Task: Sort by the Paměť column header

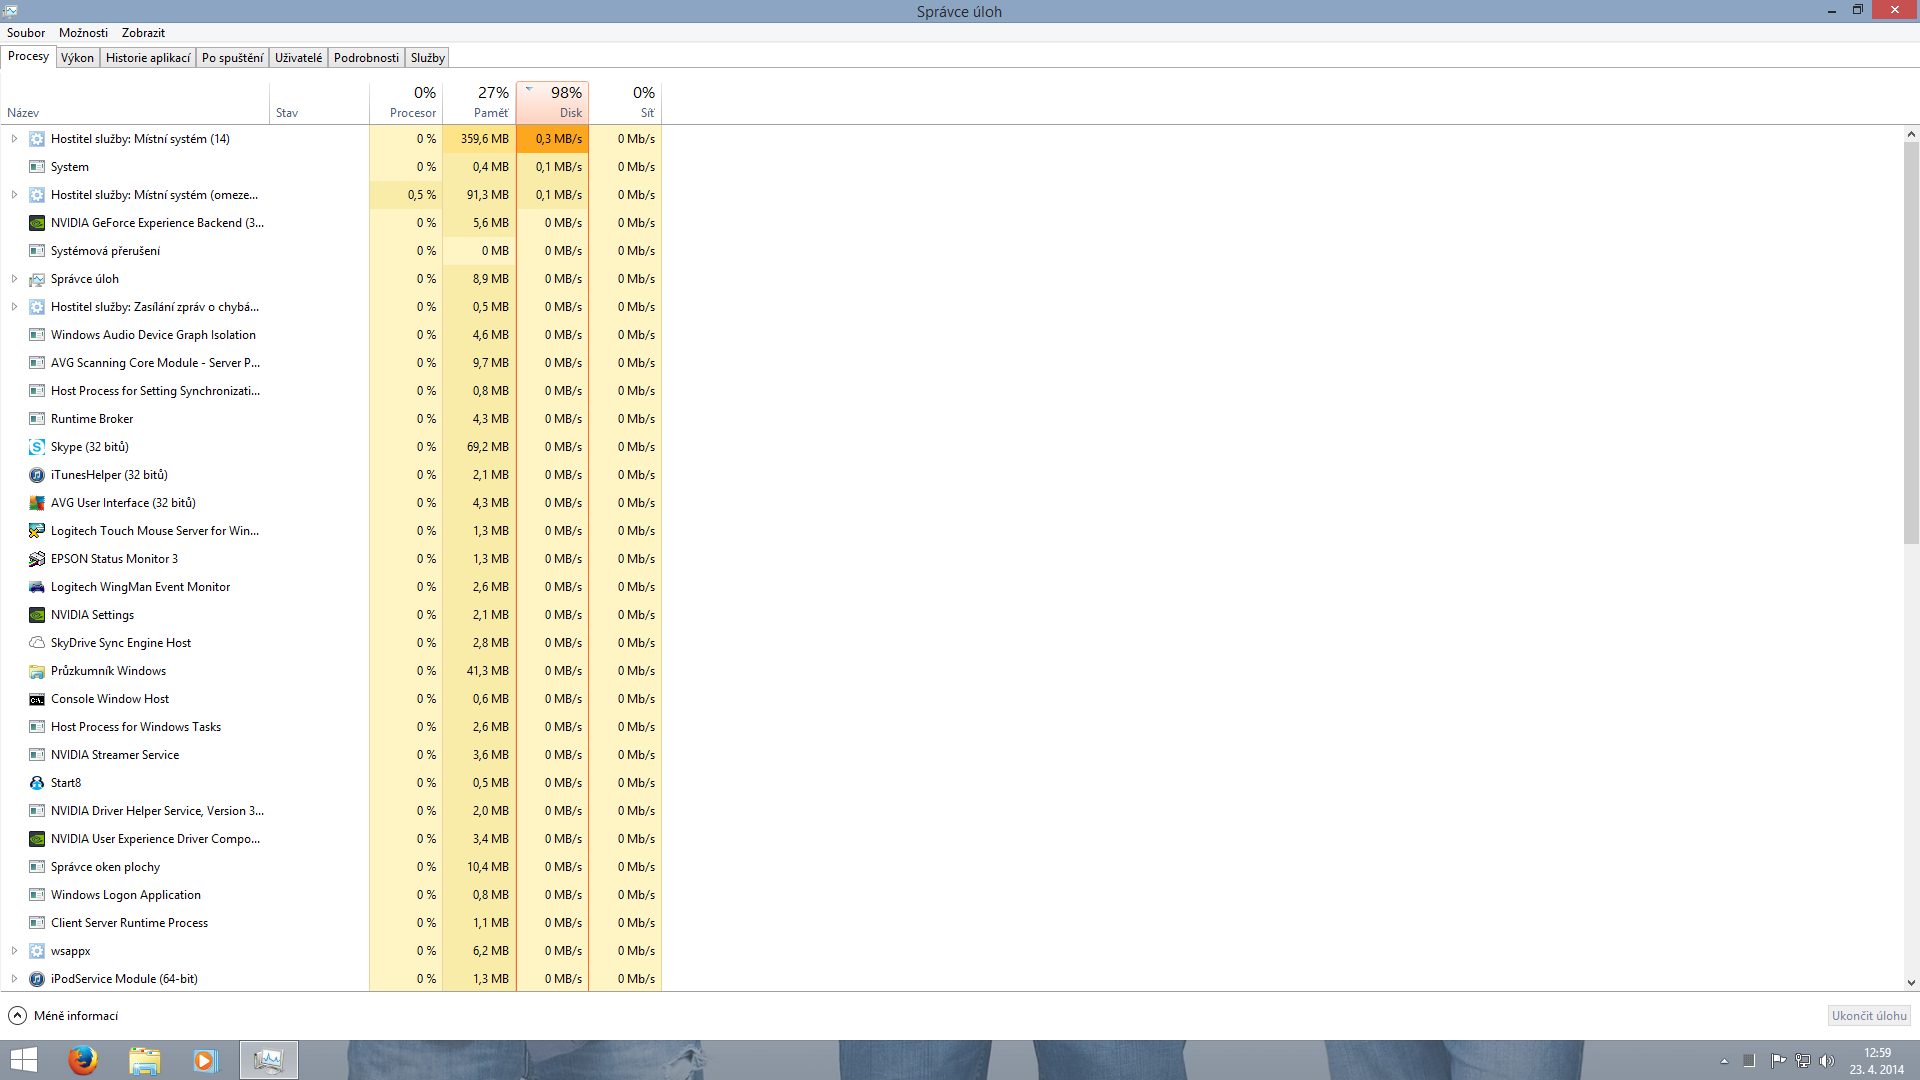Action: point(479,103)
